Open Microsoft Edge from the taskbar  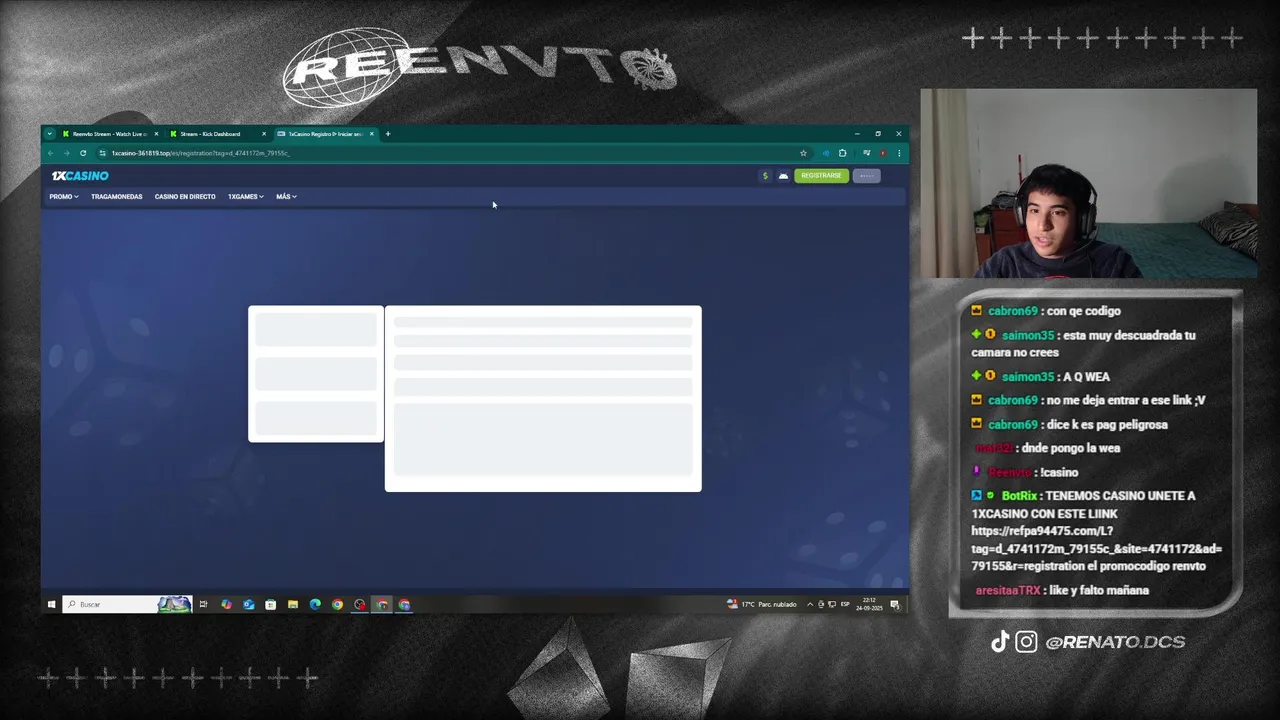point(315,604)
